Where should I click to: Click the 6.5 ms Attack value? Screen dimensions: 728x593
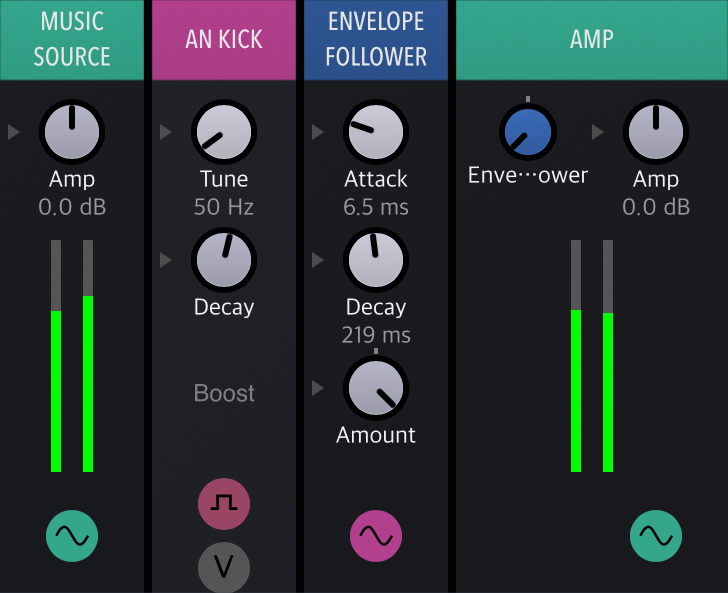tap(376, 207)
